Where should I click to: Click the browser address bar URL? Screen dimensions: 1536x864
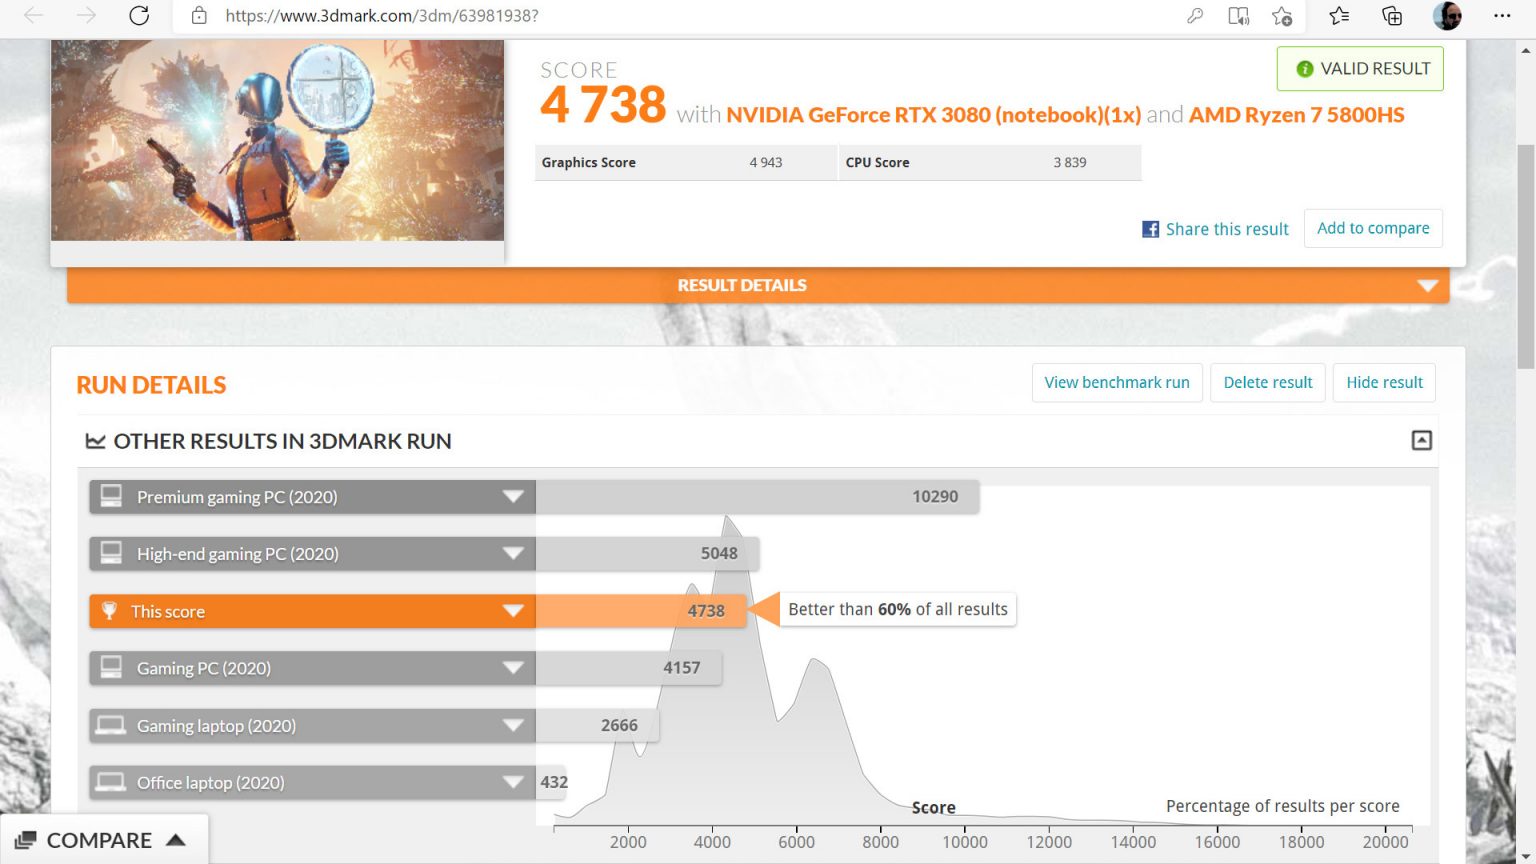(382, 16)
